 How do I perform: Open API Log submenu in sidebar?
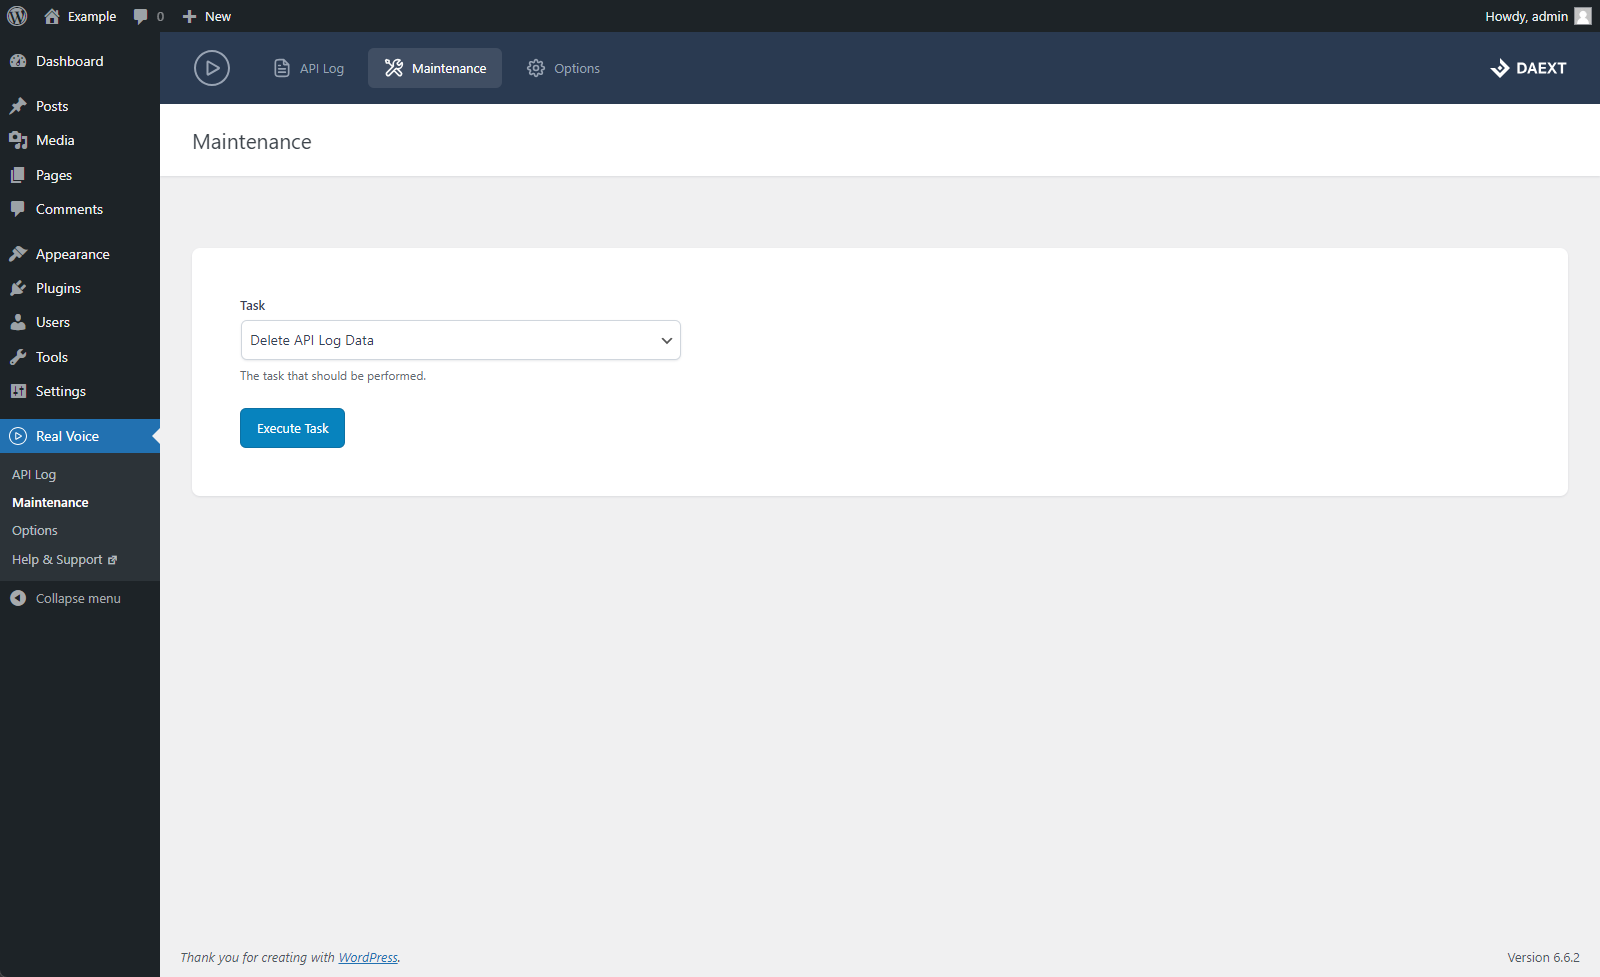coord(34,474)
